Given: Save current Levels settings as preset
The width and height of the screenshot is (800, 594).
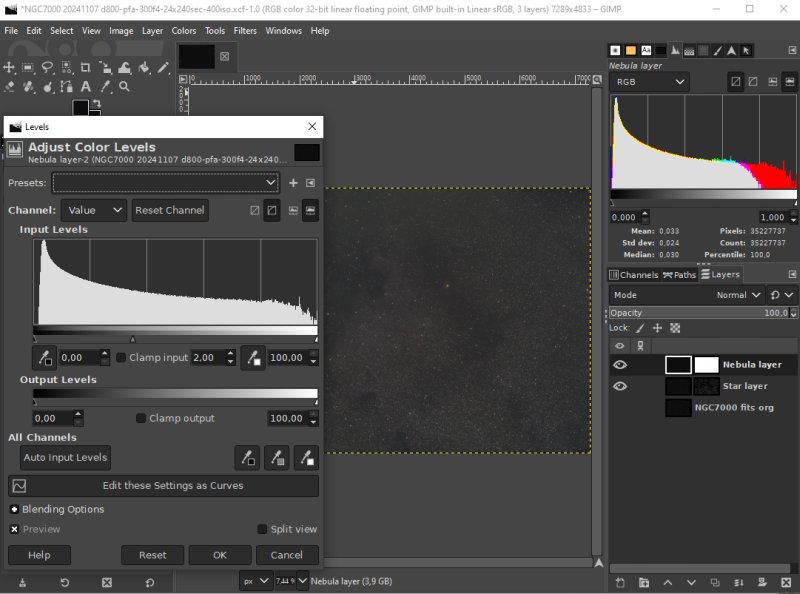Looking at the screenshot, I should pyautogui.click(x=293, y=183).
